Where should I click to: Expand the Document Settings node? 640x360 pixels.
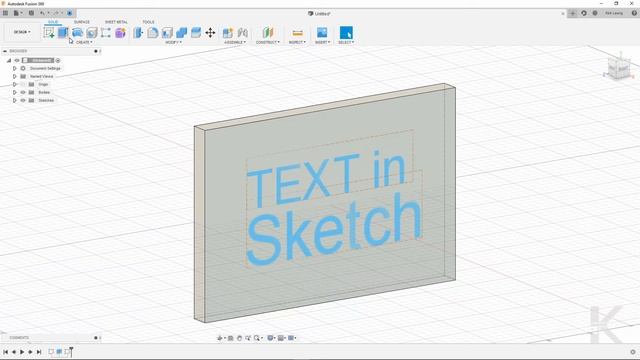click(x=15, y=69)
